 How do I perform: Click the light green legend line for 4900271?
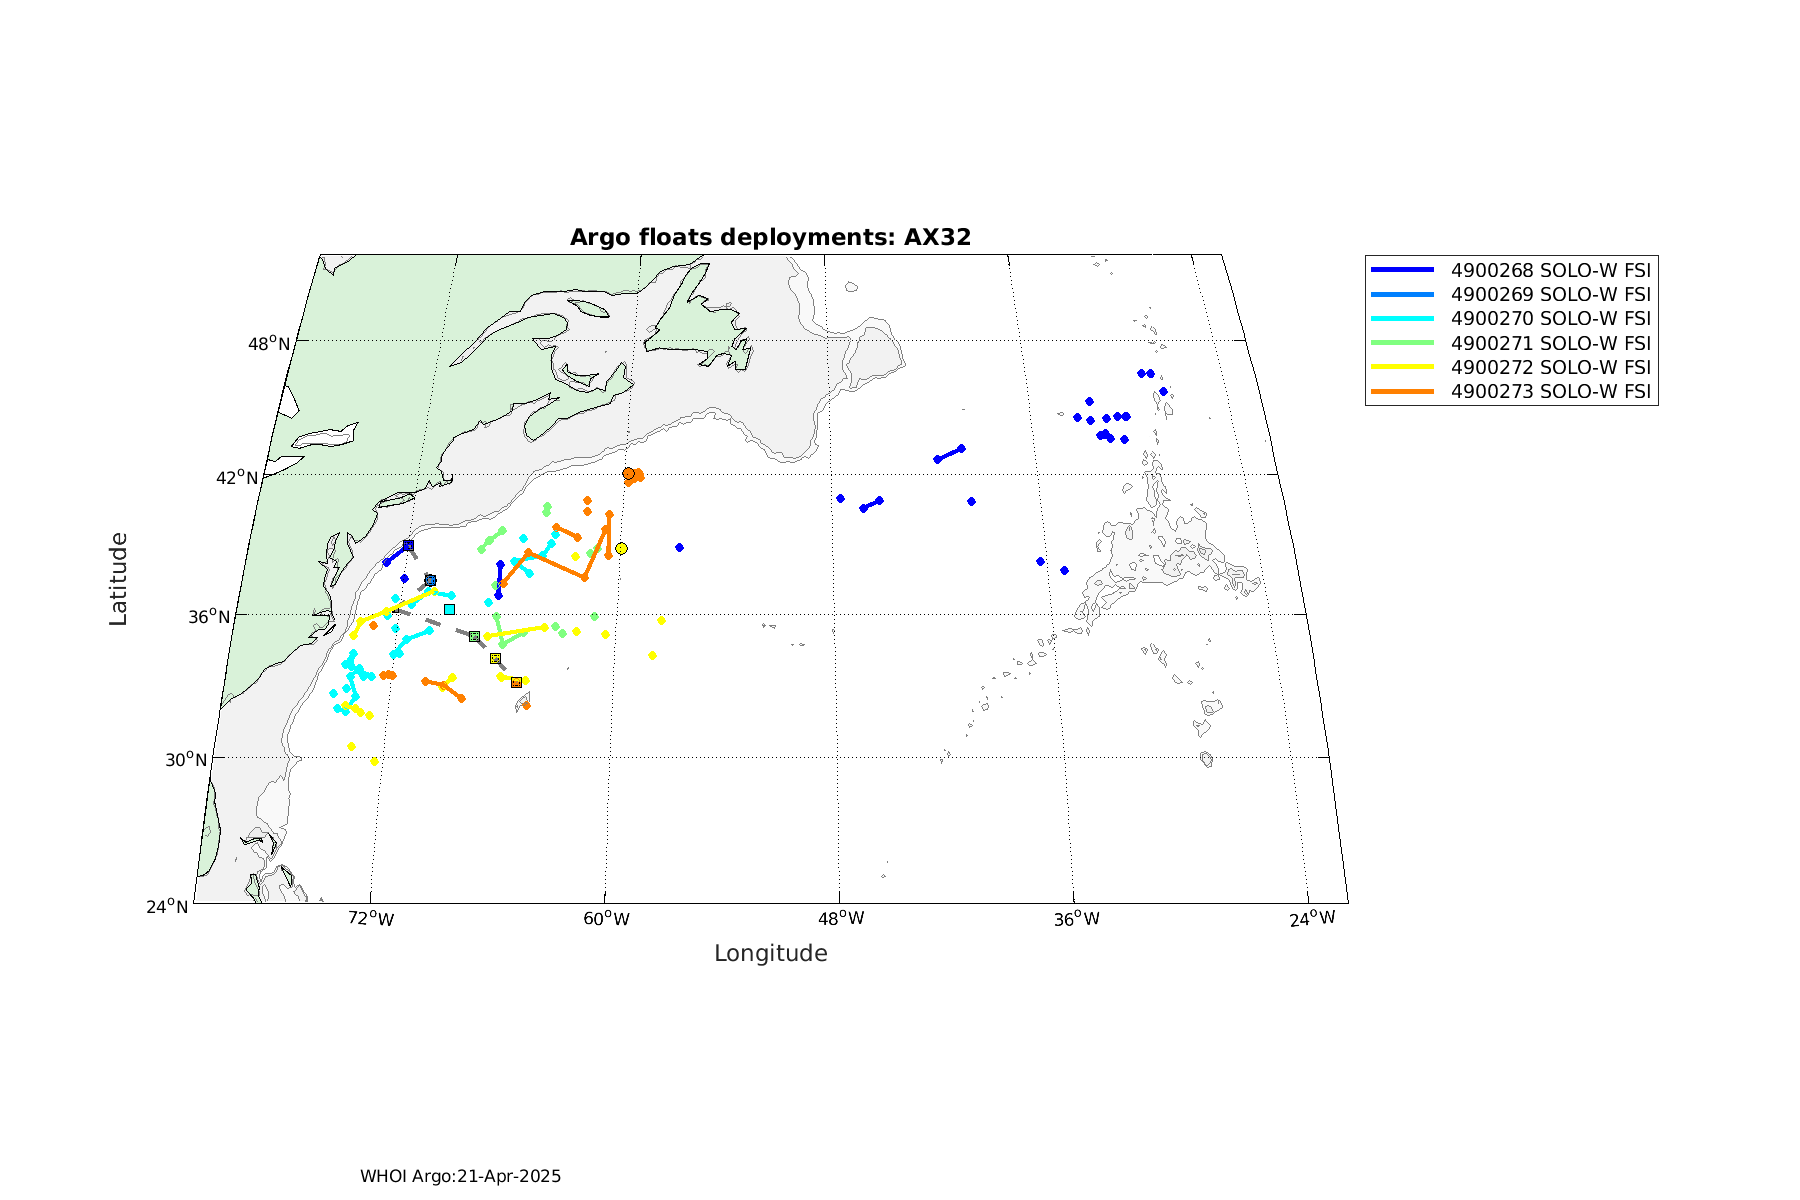[1403, 343]
